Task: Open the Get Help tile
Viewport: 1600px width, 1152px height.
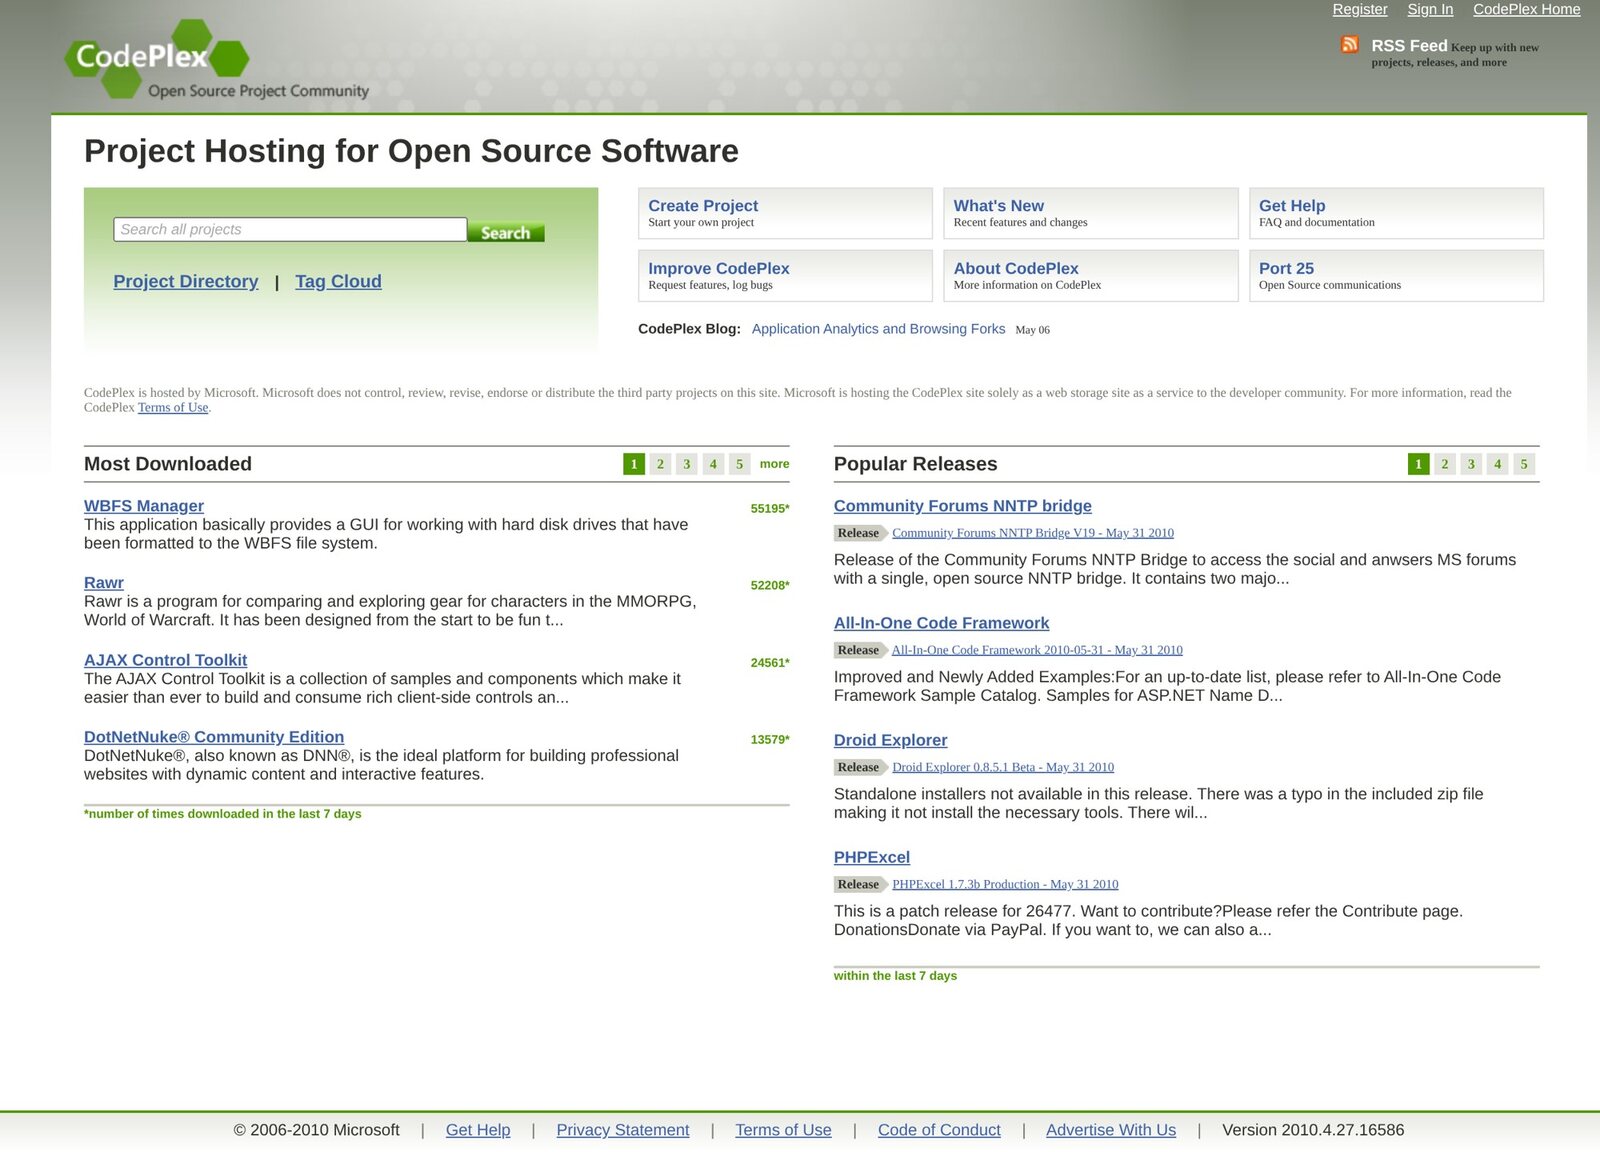Action: click(1396, 213)
